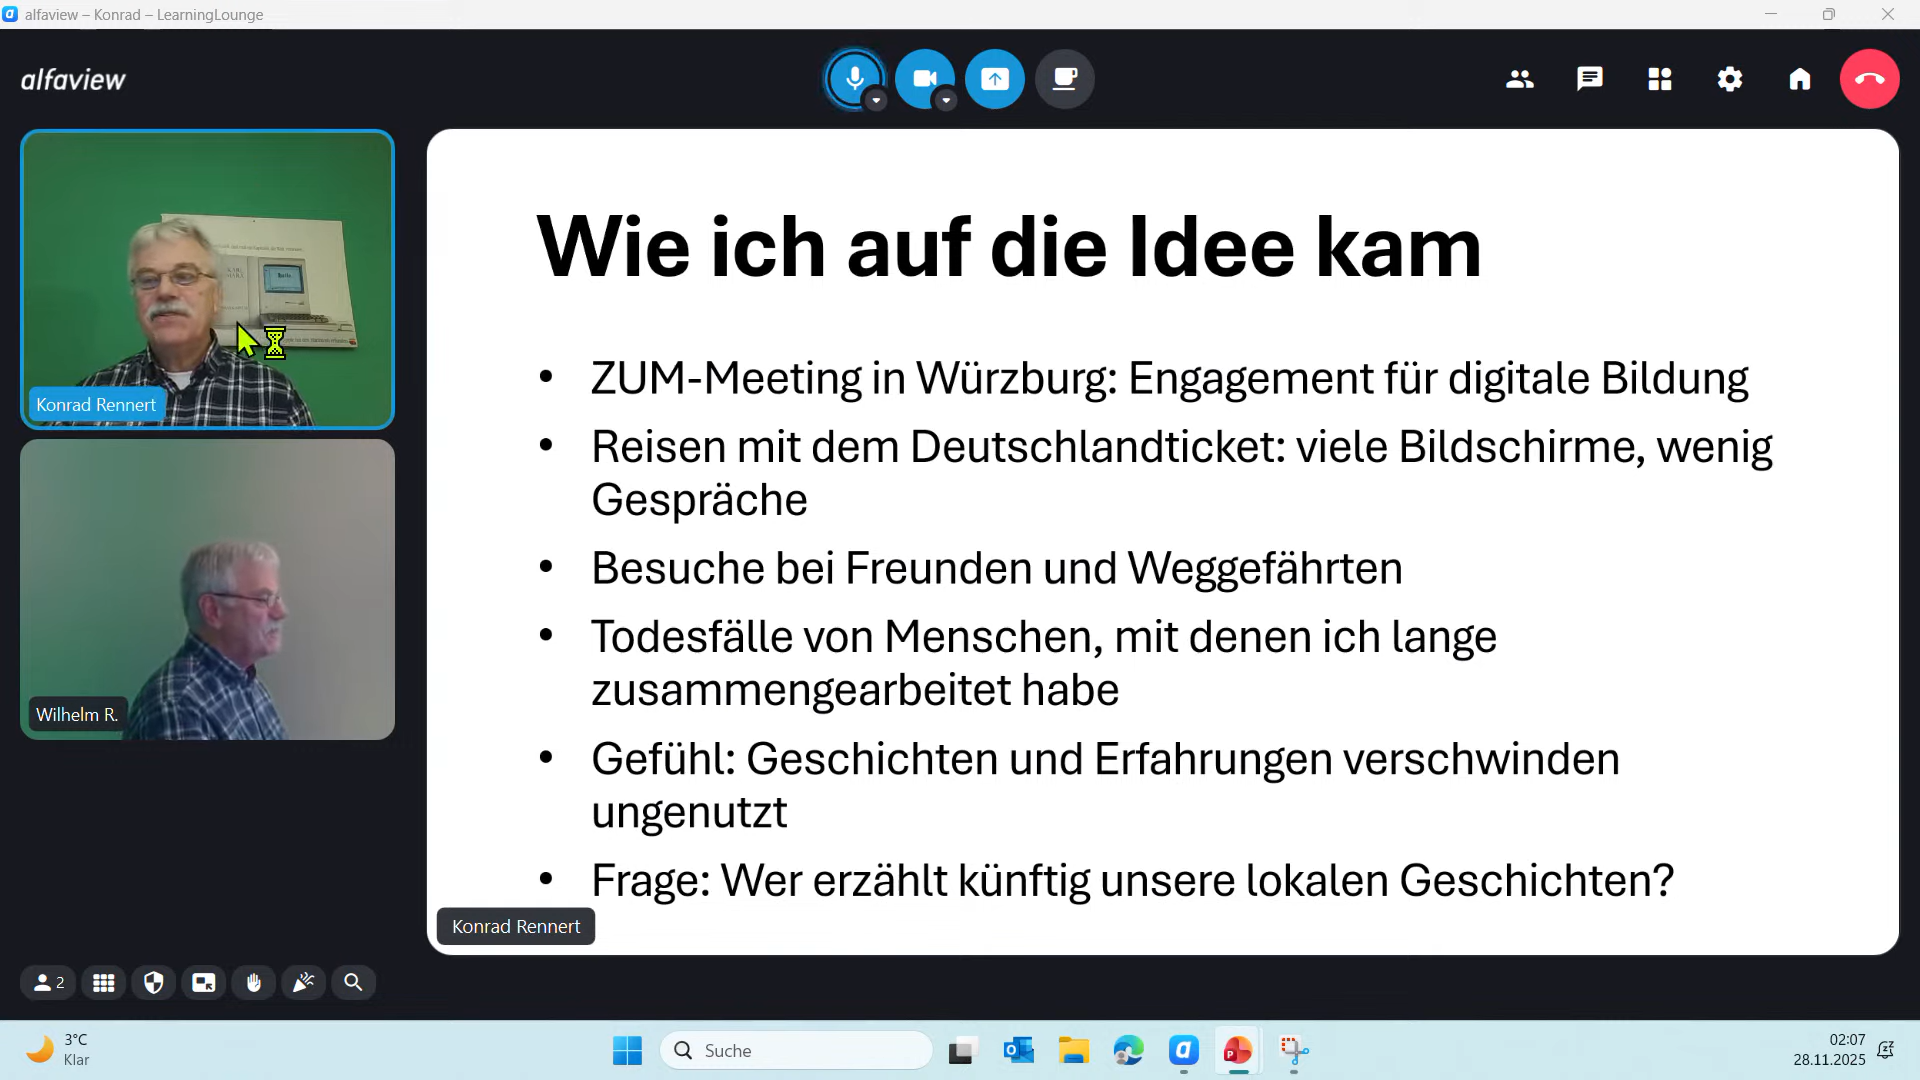1920x1080 pixels.
Task: Open camera device dropdown arrow
Action: pyautogui.click(x=946, y=100)
